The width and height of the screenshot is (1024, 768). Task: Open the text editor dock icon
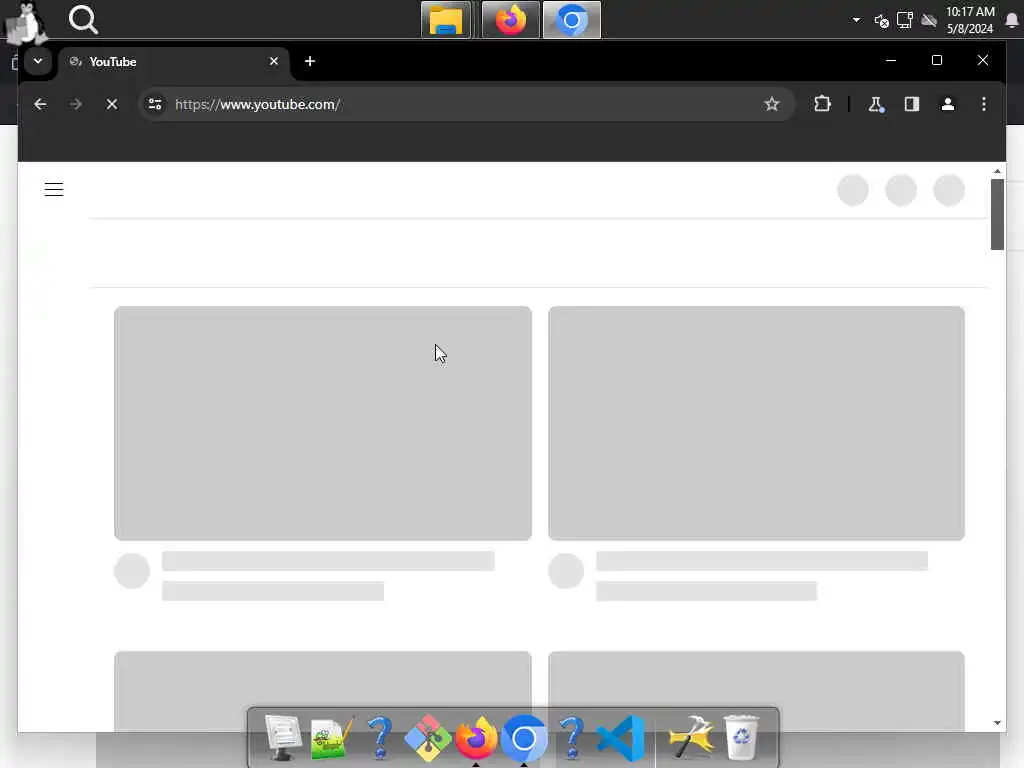point(332,738)
